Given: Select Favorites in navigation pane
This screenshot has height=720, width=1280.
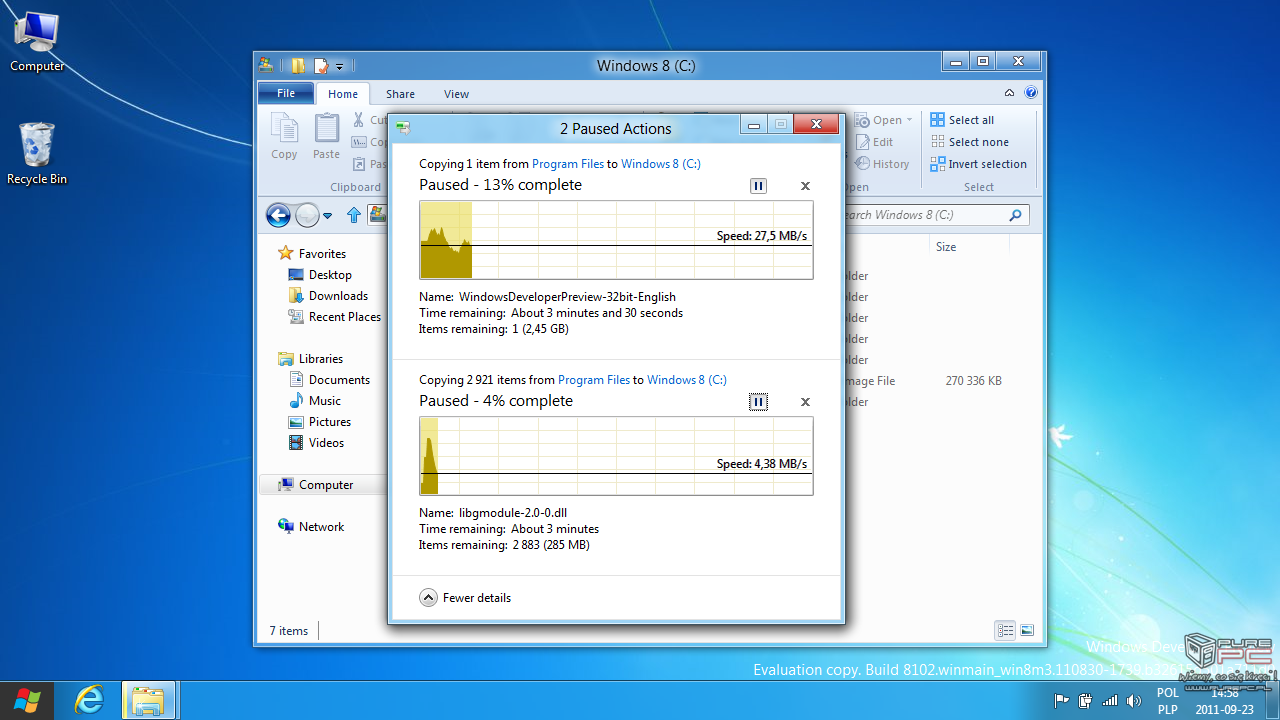Looking at the screenshot, I should tap(312, 254).
